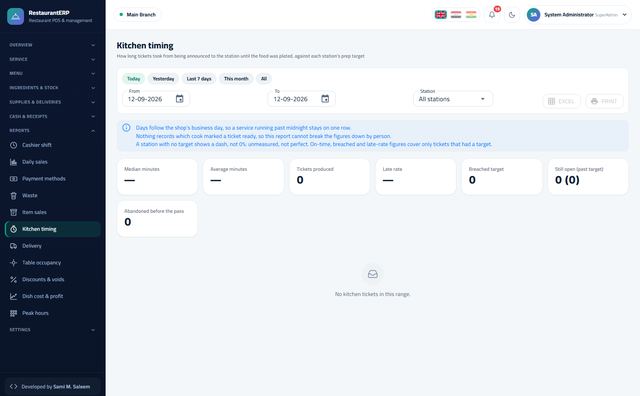Click the Discounts & voids percent icon
Image resolution: width=640 pixels, height=396 pixels.
click(13, 280)
